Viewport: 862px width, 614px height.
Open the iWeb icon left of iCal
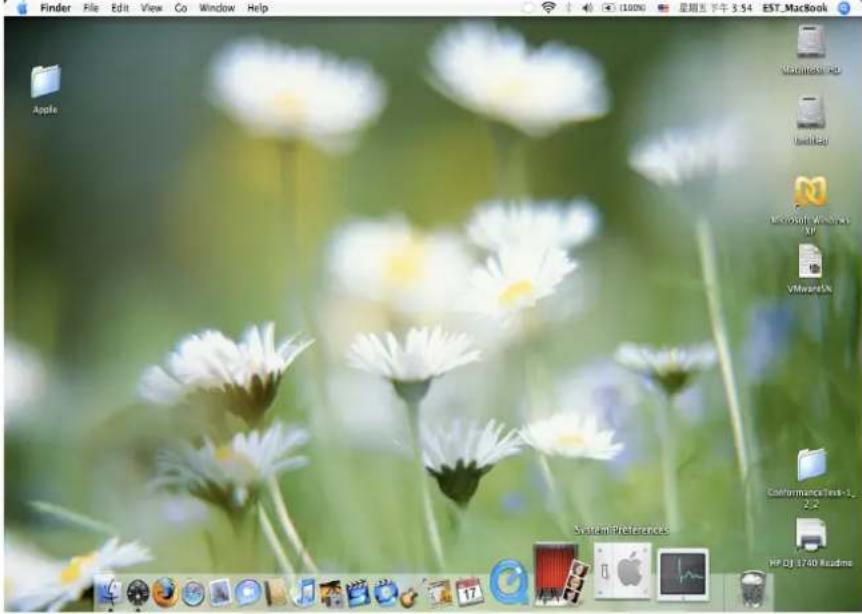point(438,593)
